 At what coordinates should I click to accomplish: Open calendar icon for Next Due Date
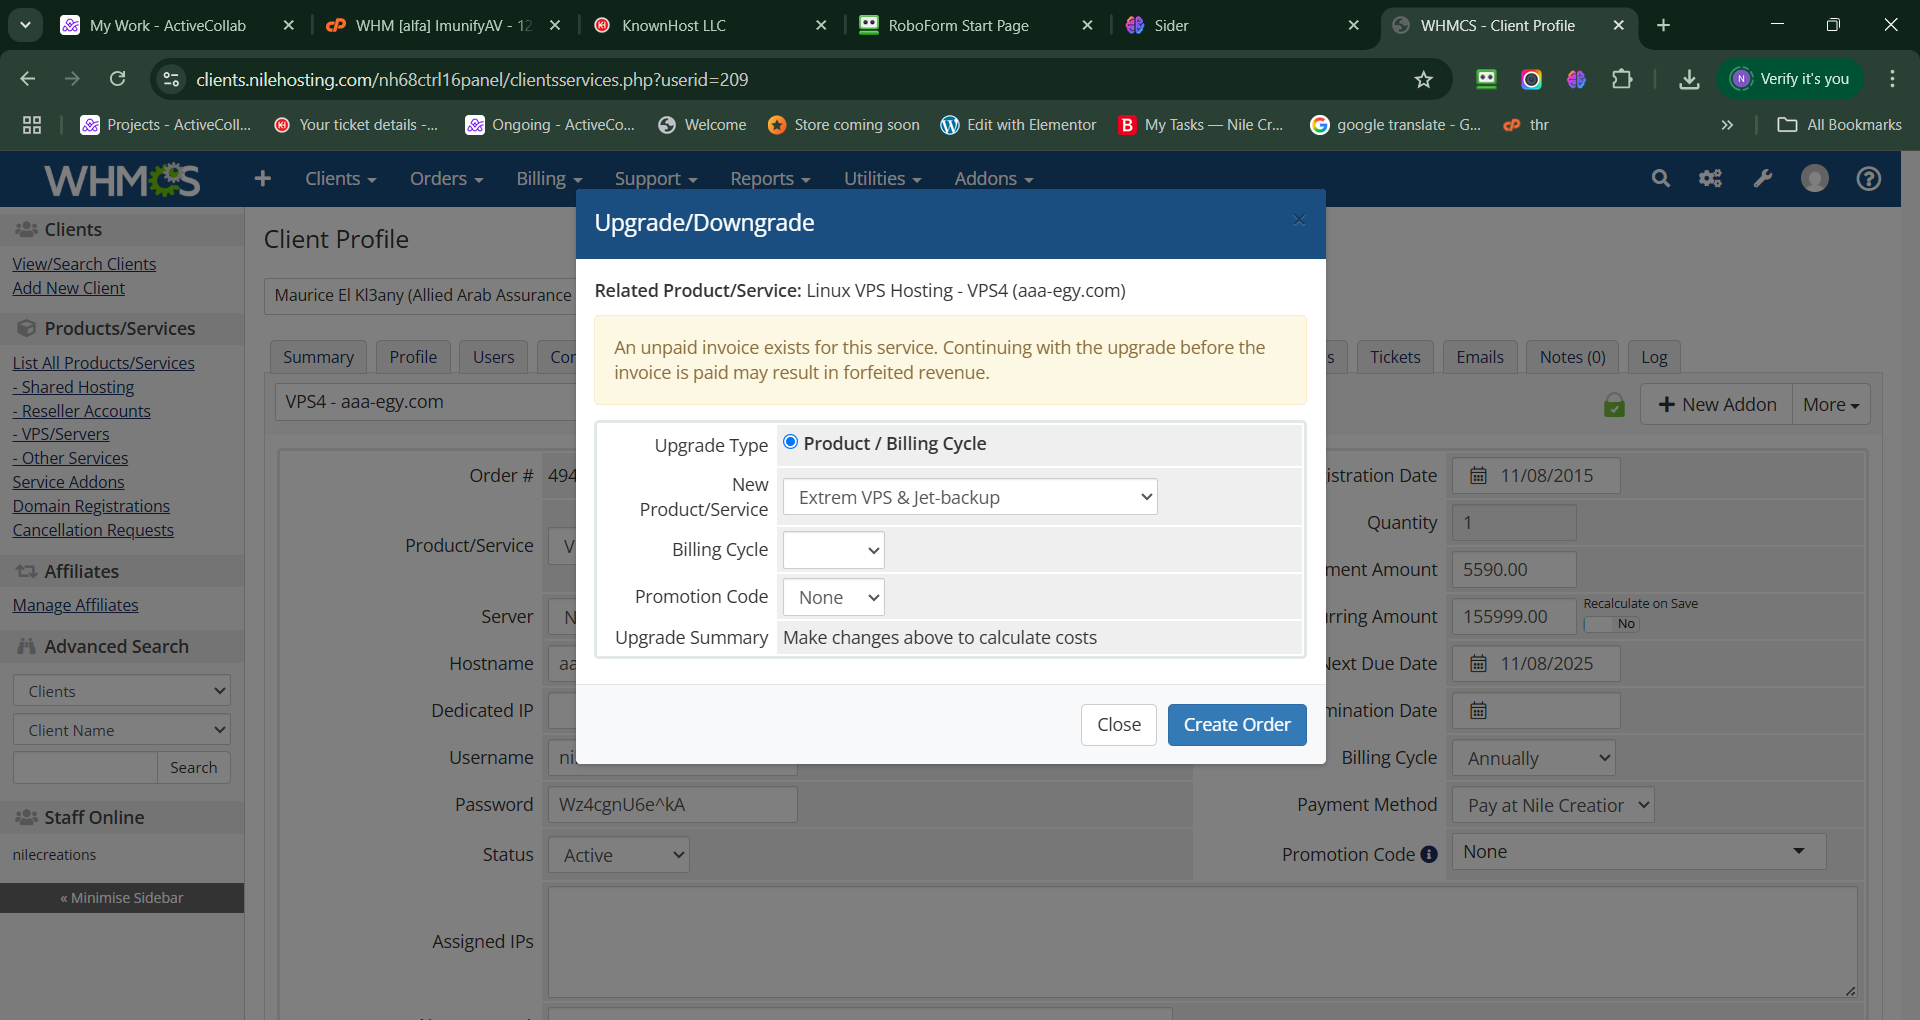1478,663
